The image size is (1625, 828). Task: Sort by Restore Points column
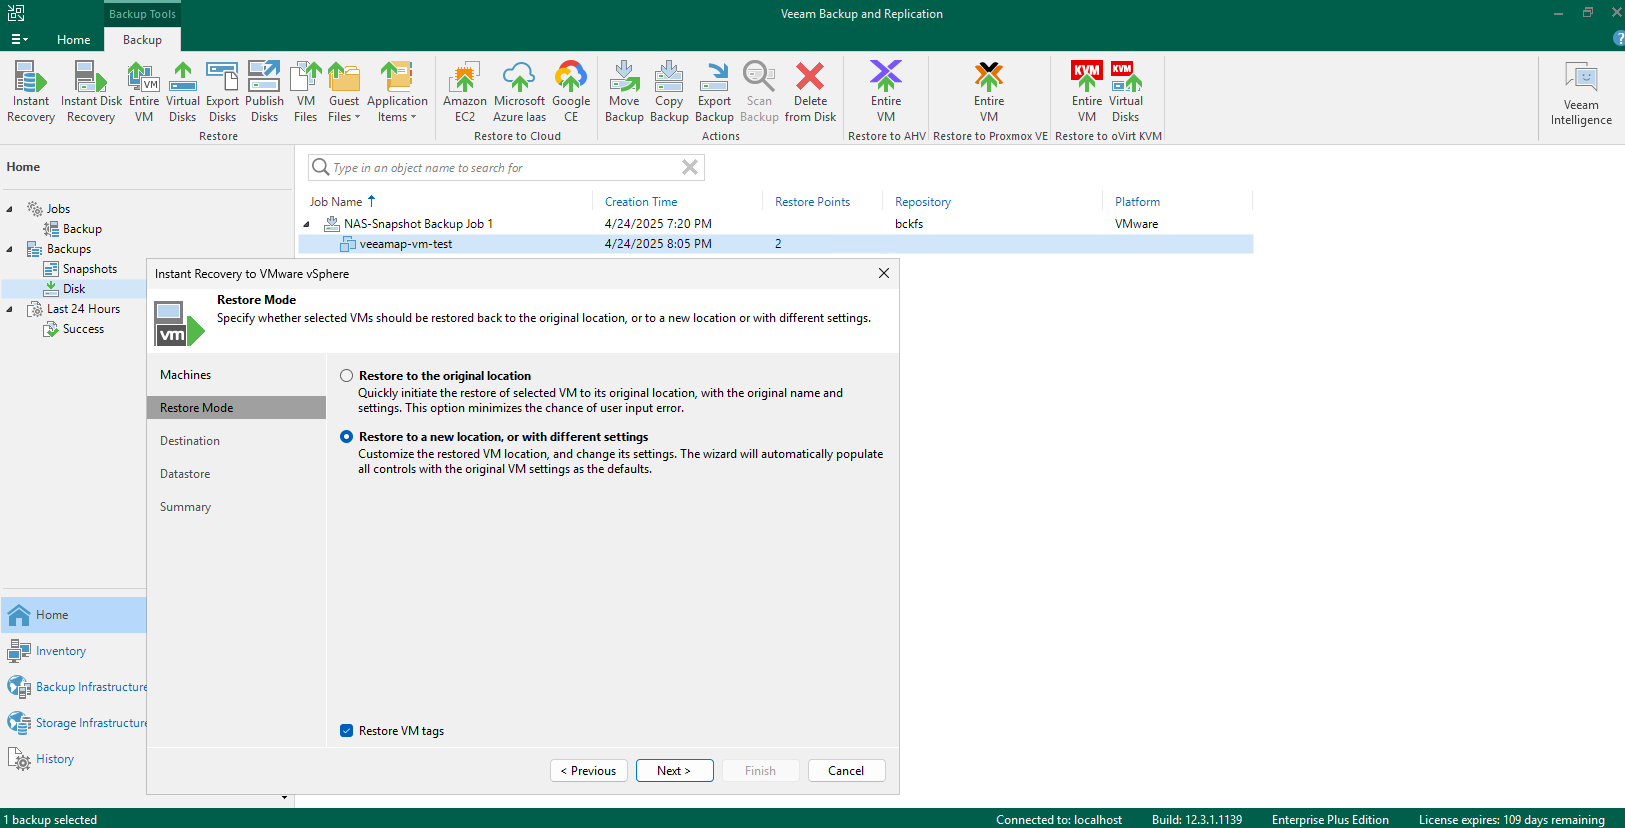click(x=812, y=202)
